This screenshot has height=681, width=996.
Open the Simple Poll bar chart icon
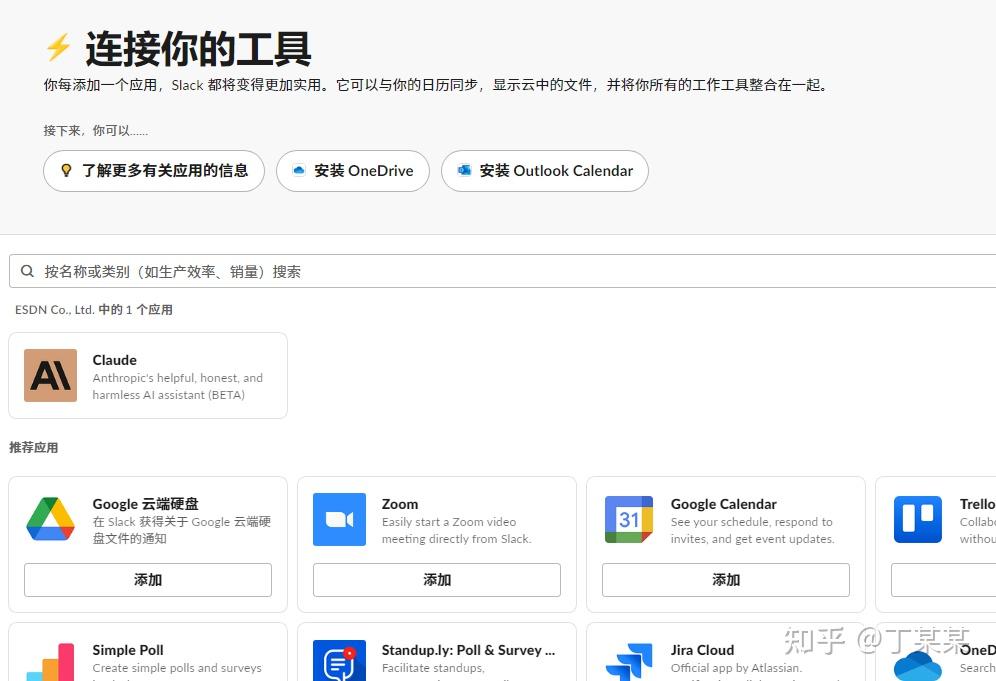pos(50,662)
